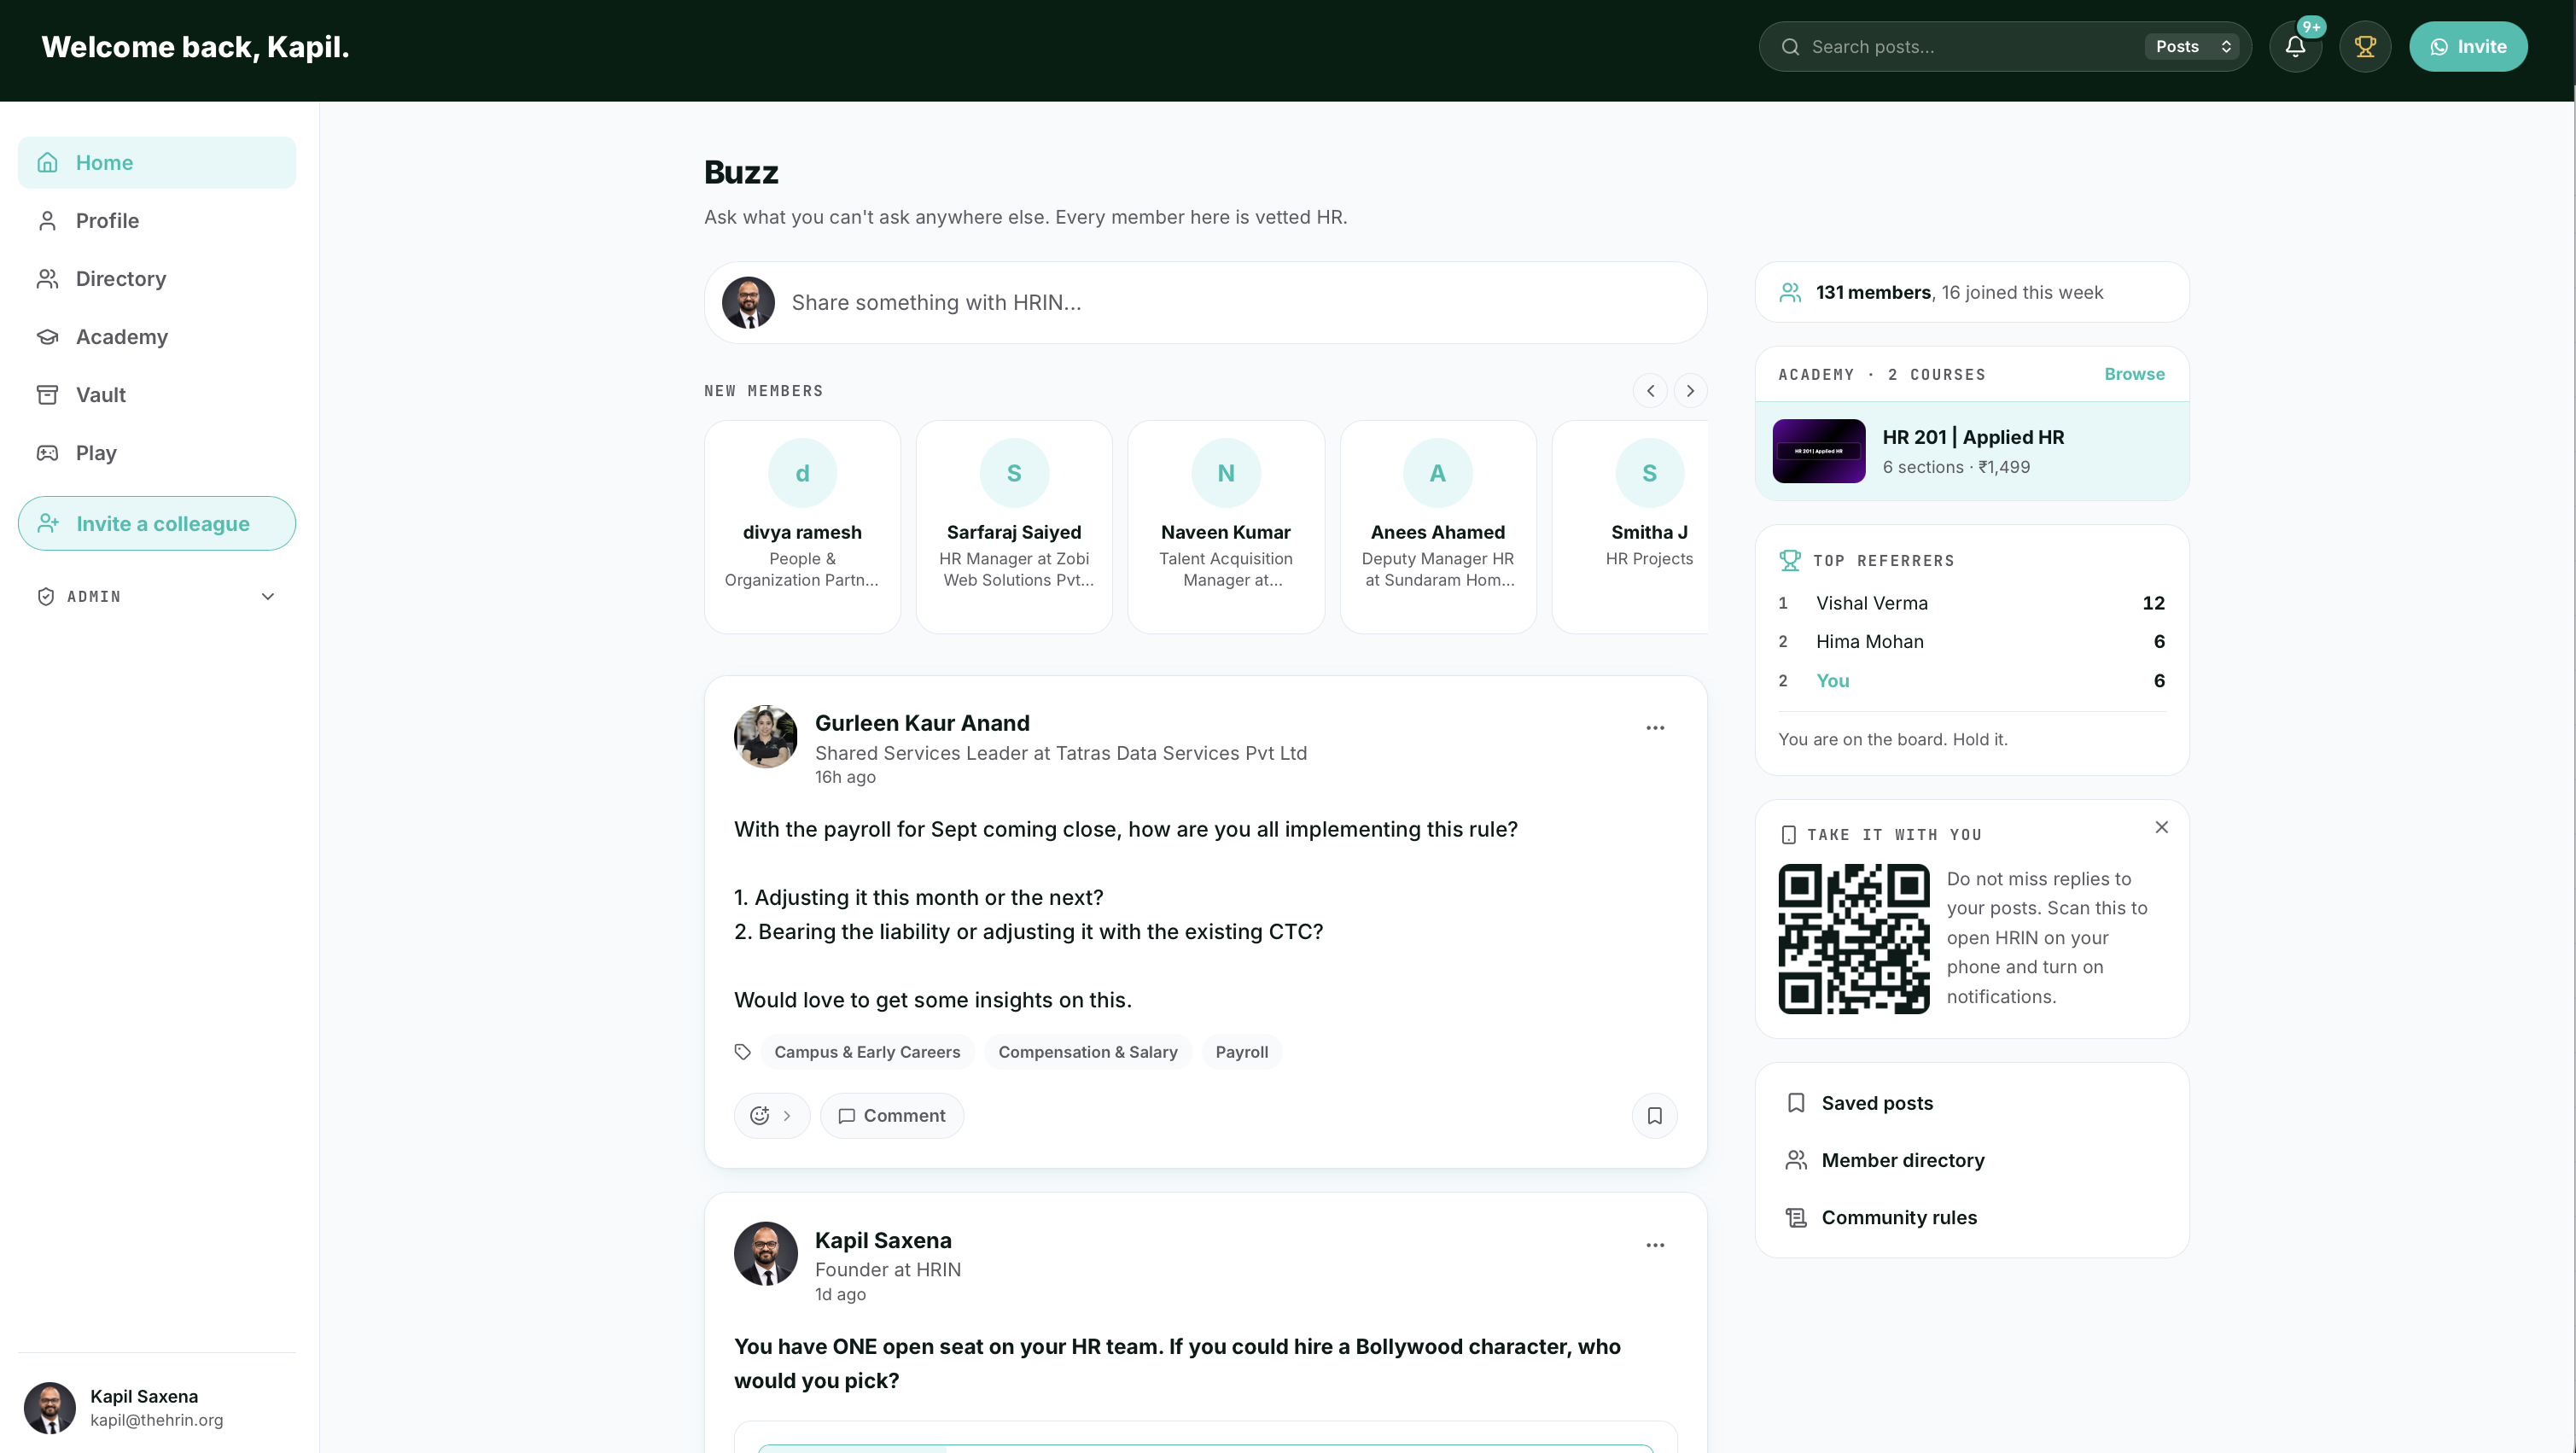
Task: Open Community rules
Action: 1972,1217
